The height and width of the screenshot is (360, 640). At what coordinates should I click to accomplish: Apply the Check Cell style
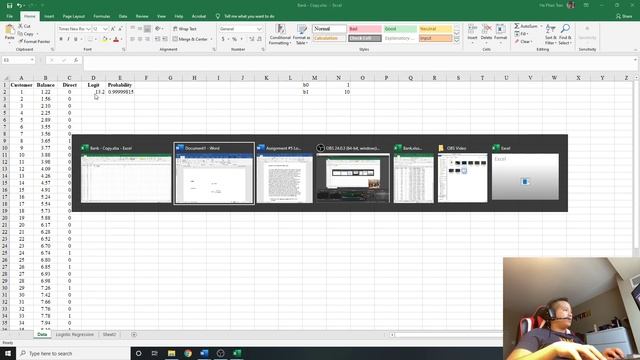coord(364,38)
